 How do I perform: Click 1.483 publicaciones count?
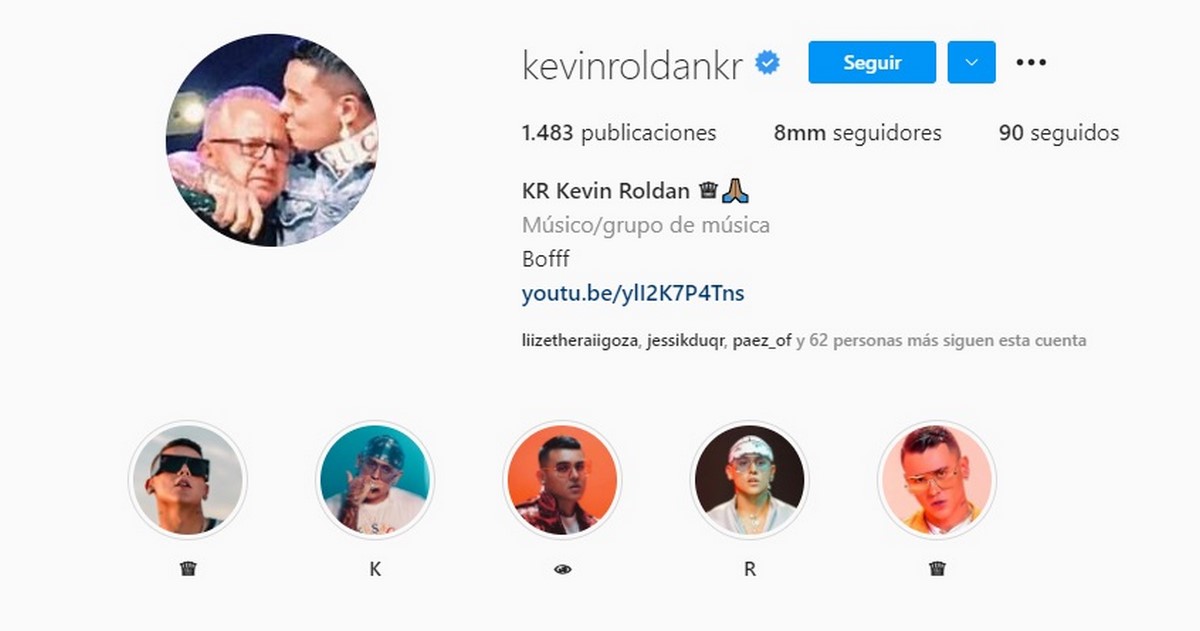tap(619, 133)
